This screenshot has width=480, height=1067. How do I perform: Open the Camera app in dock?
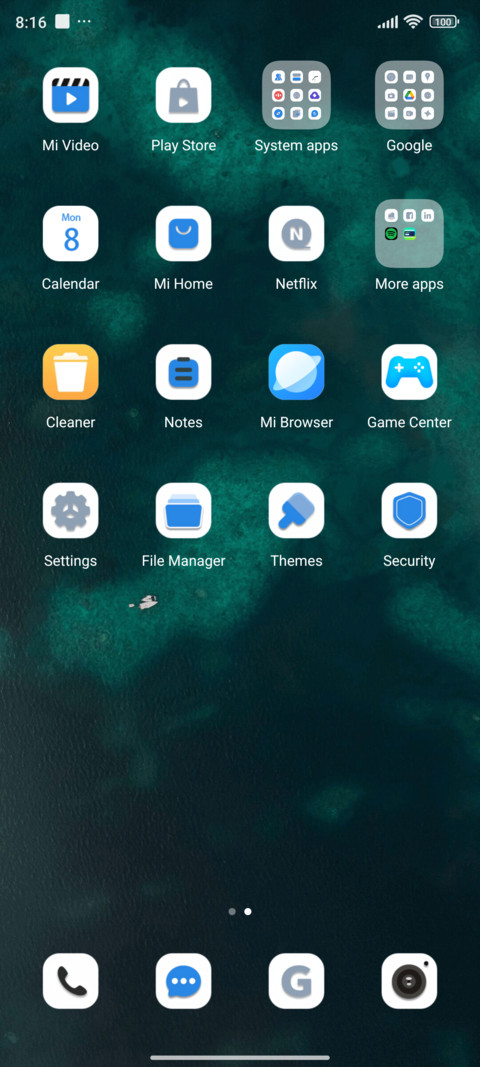tap(409, 981)
